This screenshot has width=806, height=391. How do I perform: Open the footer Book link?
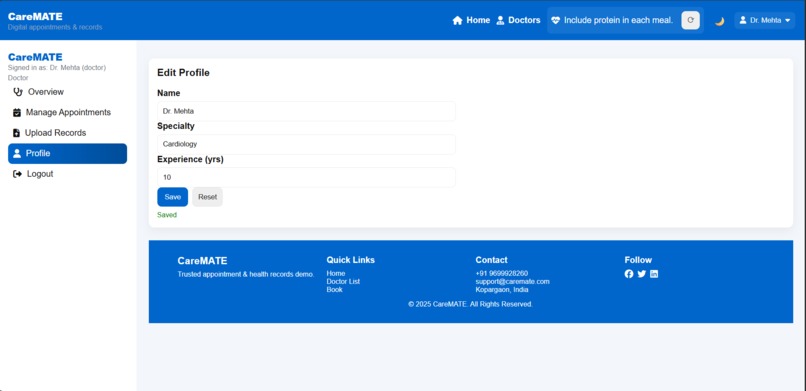point(334,290)
